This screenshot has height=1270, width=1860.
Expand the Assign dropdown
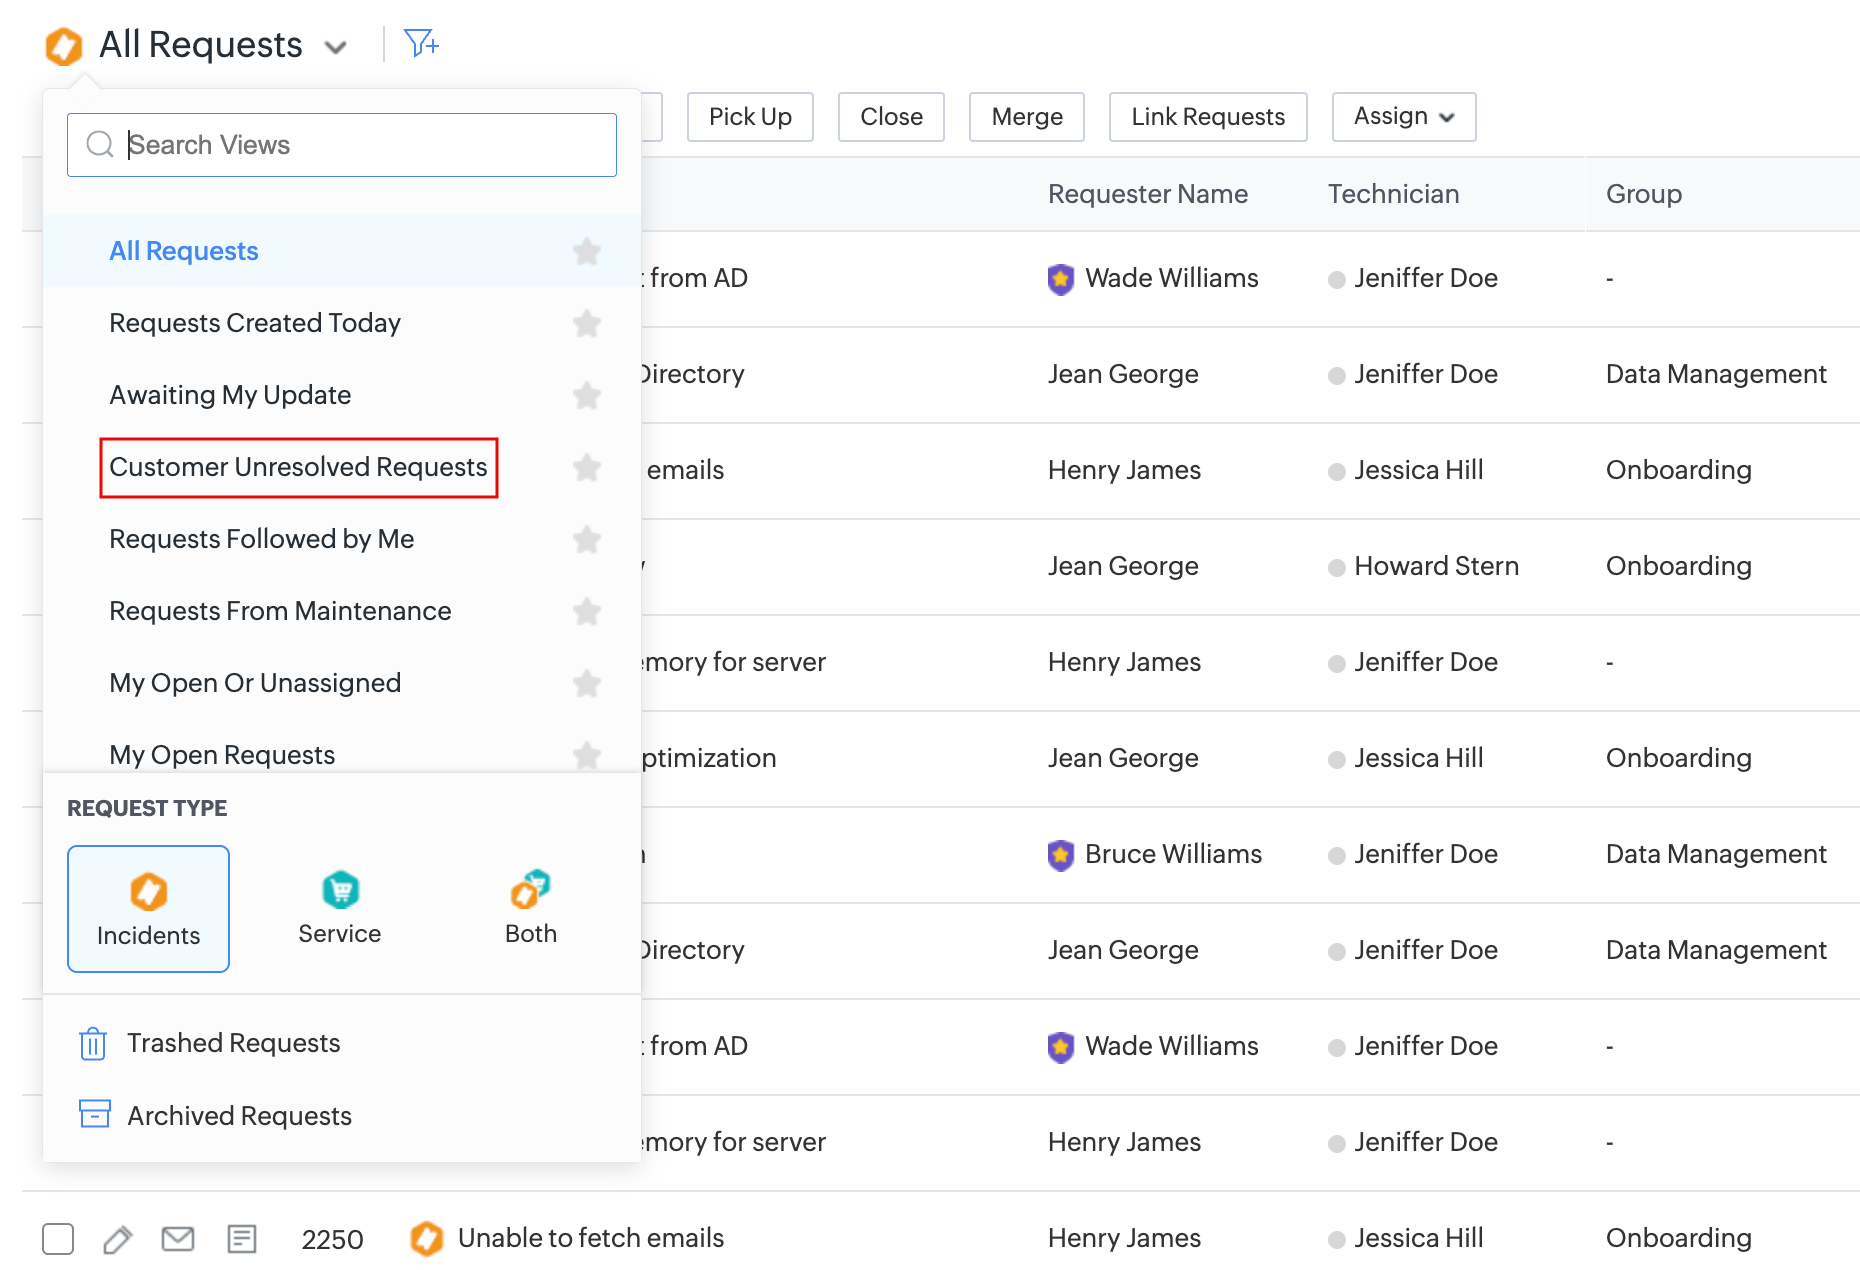pos(1403,117)
